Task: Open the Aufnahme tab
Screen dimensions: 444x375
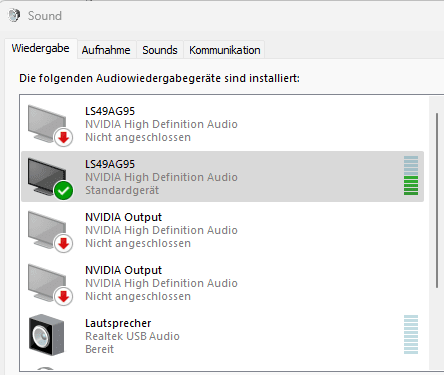Action: coord(106,50)
